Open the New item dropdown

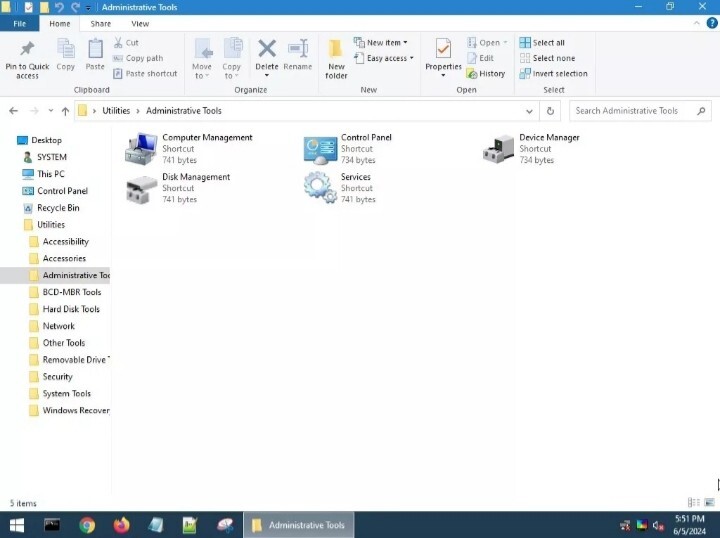point(405,43)
